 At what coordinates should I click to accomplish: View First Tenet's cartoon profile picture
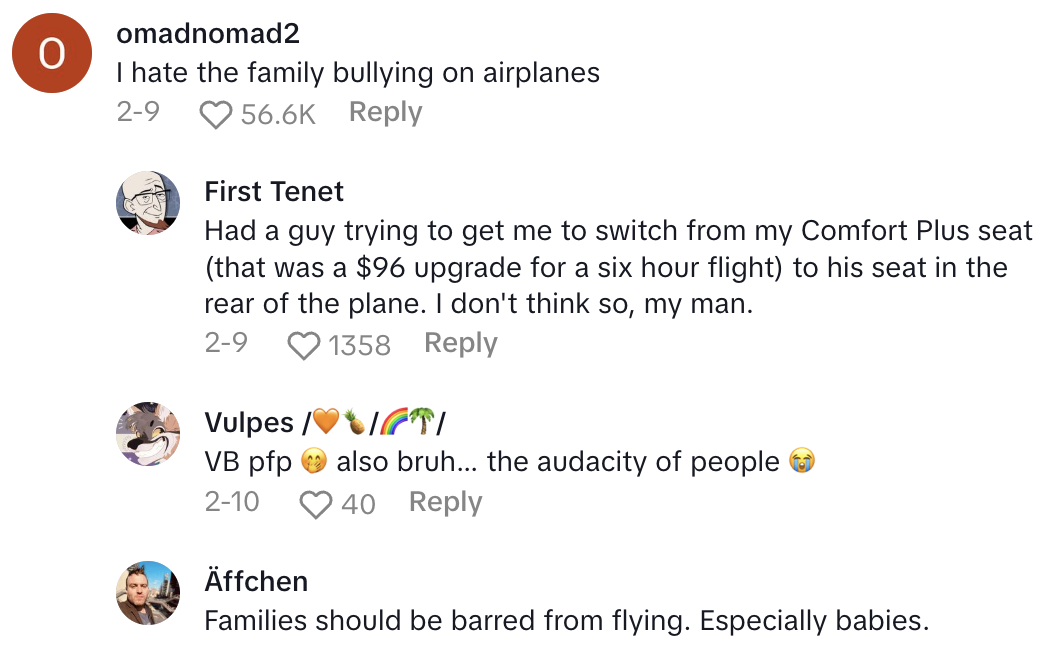[x=148, y=203]
